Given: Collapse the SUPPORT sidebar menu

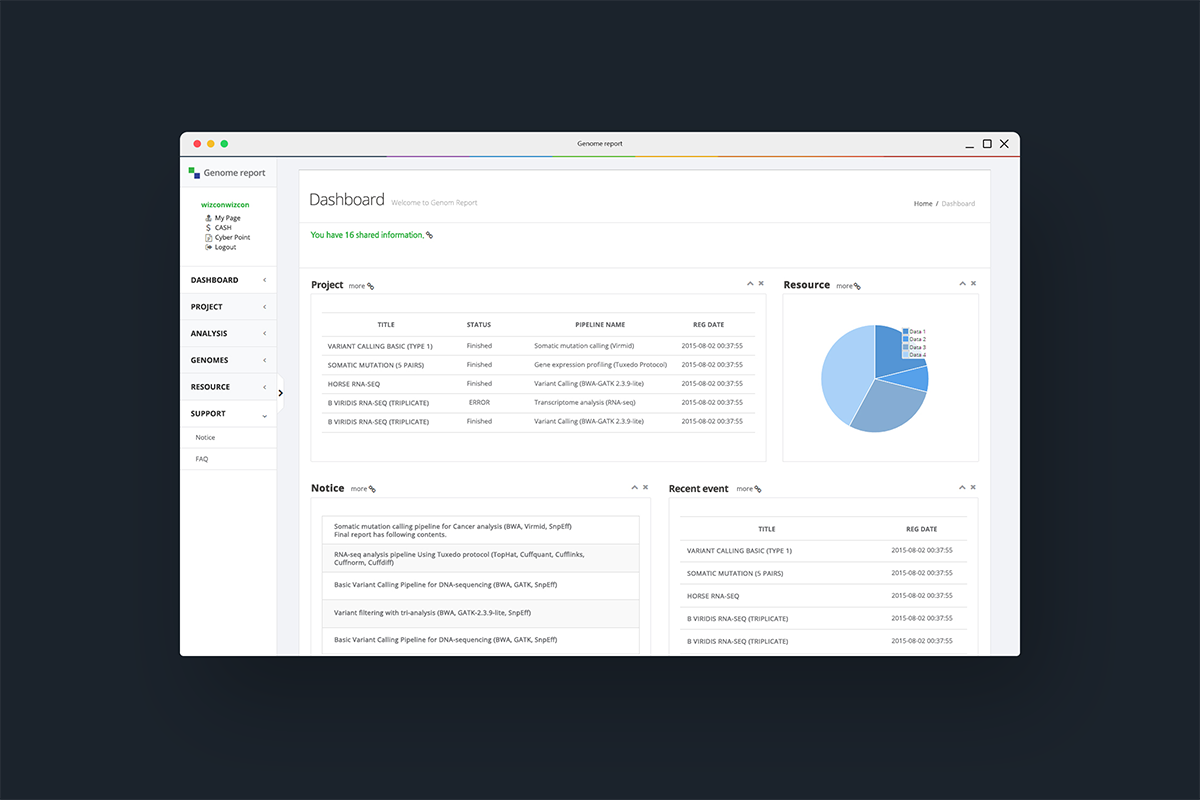Looking at the screenshot, I should (228, 413).
